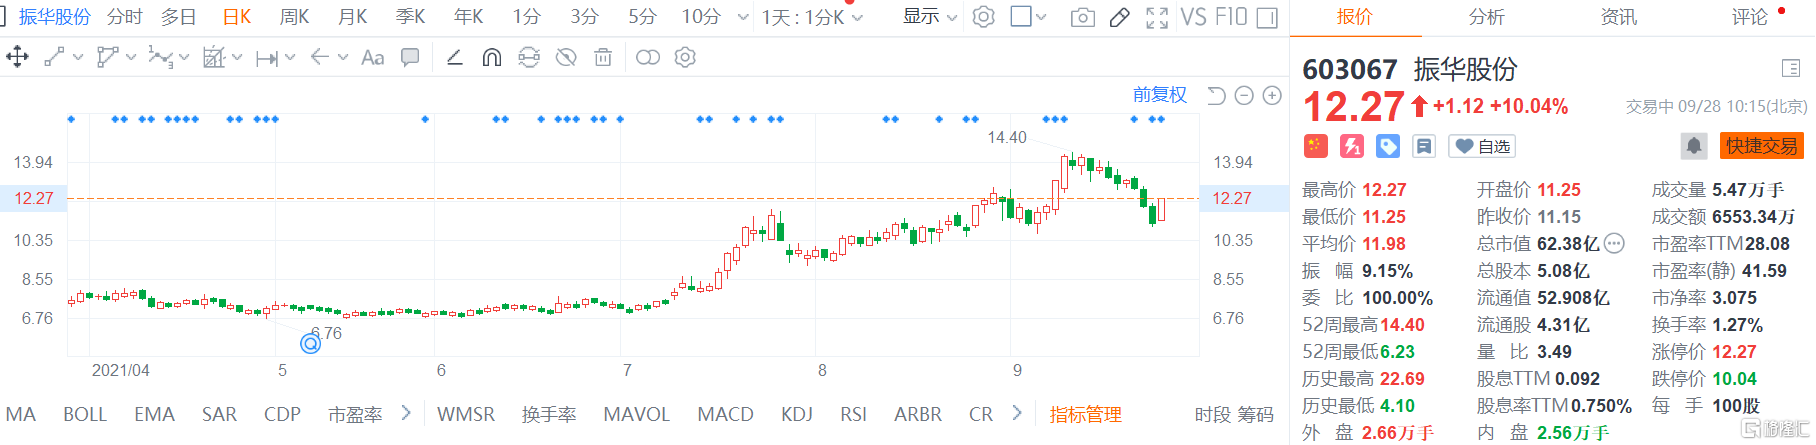Click the blue tag label icon
Viewport: 1816px width, 445px height.
point(1388,146)
